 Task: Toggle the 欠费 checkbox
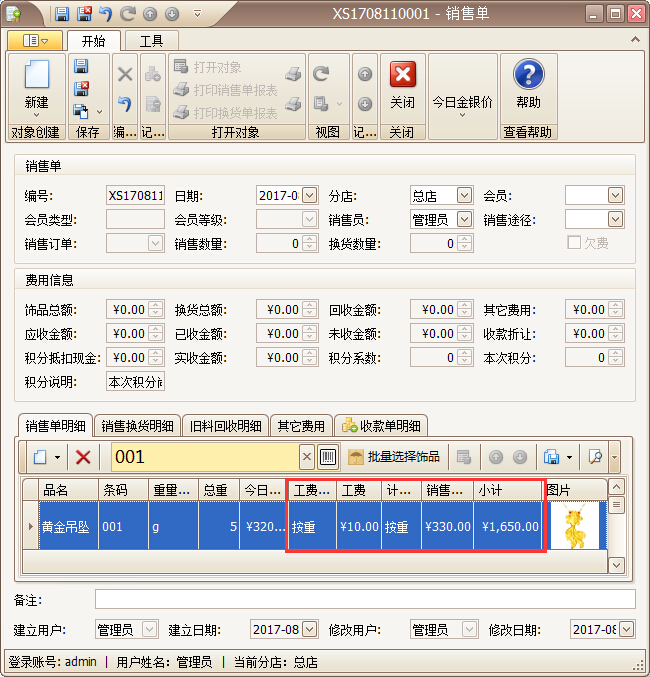pos(574,243)
